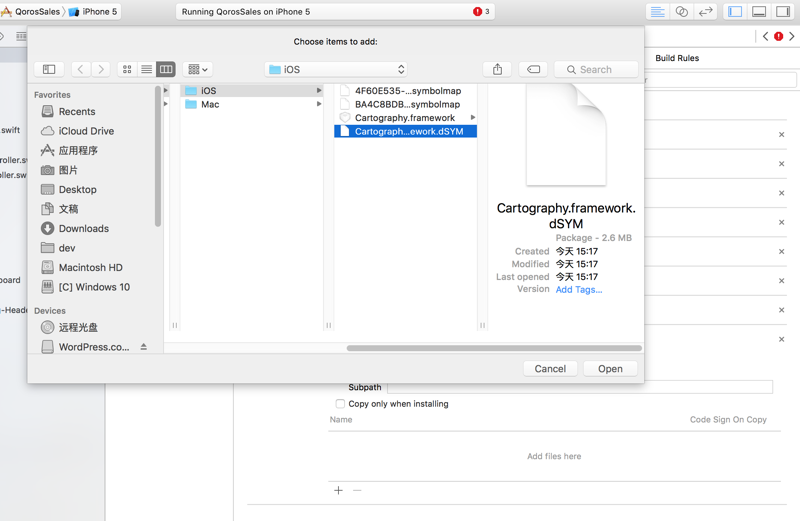Image resolution: width=800 pixels, height=521 pixels.
Task: Toggle the navigator panel in Xcode
Action: 735,12
